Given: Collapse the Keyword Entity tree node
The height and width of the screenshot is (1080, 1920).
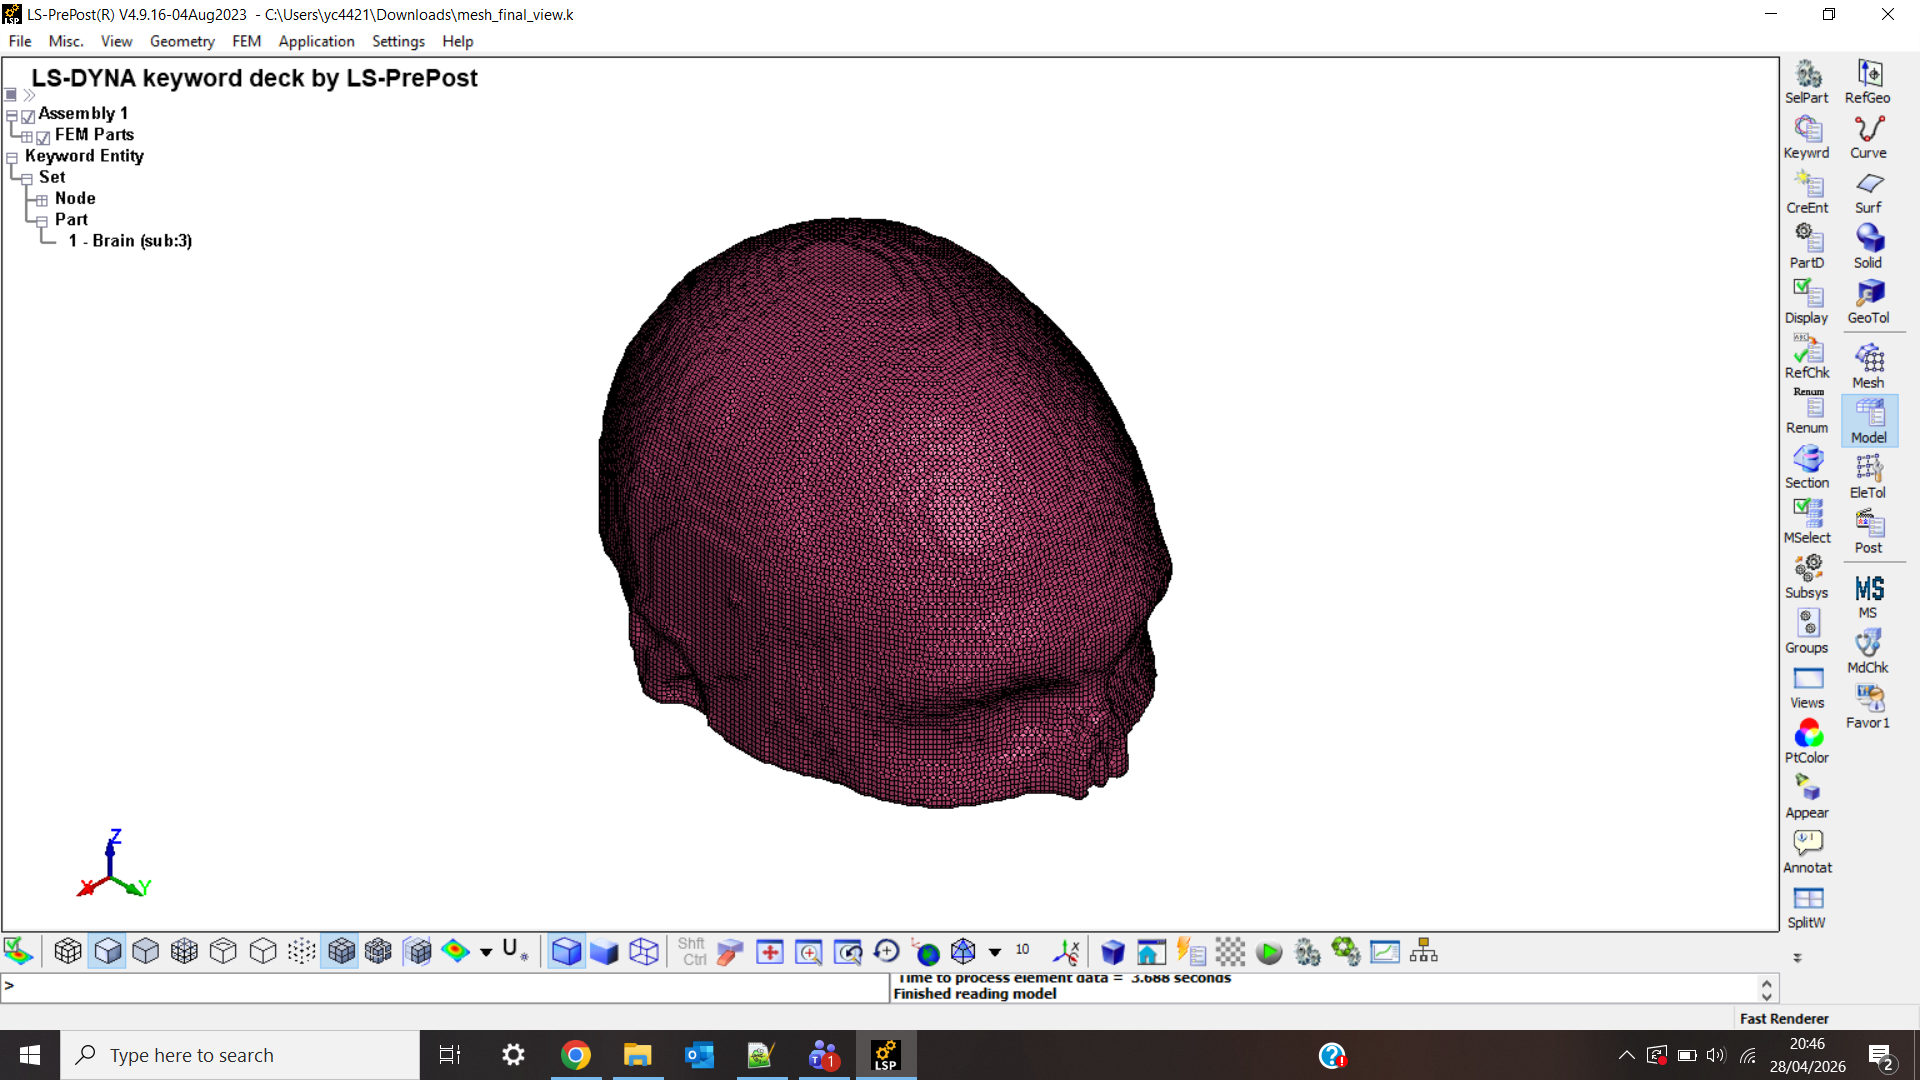Looking at the screenshot, I should (x=12, y=157).
